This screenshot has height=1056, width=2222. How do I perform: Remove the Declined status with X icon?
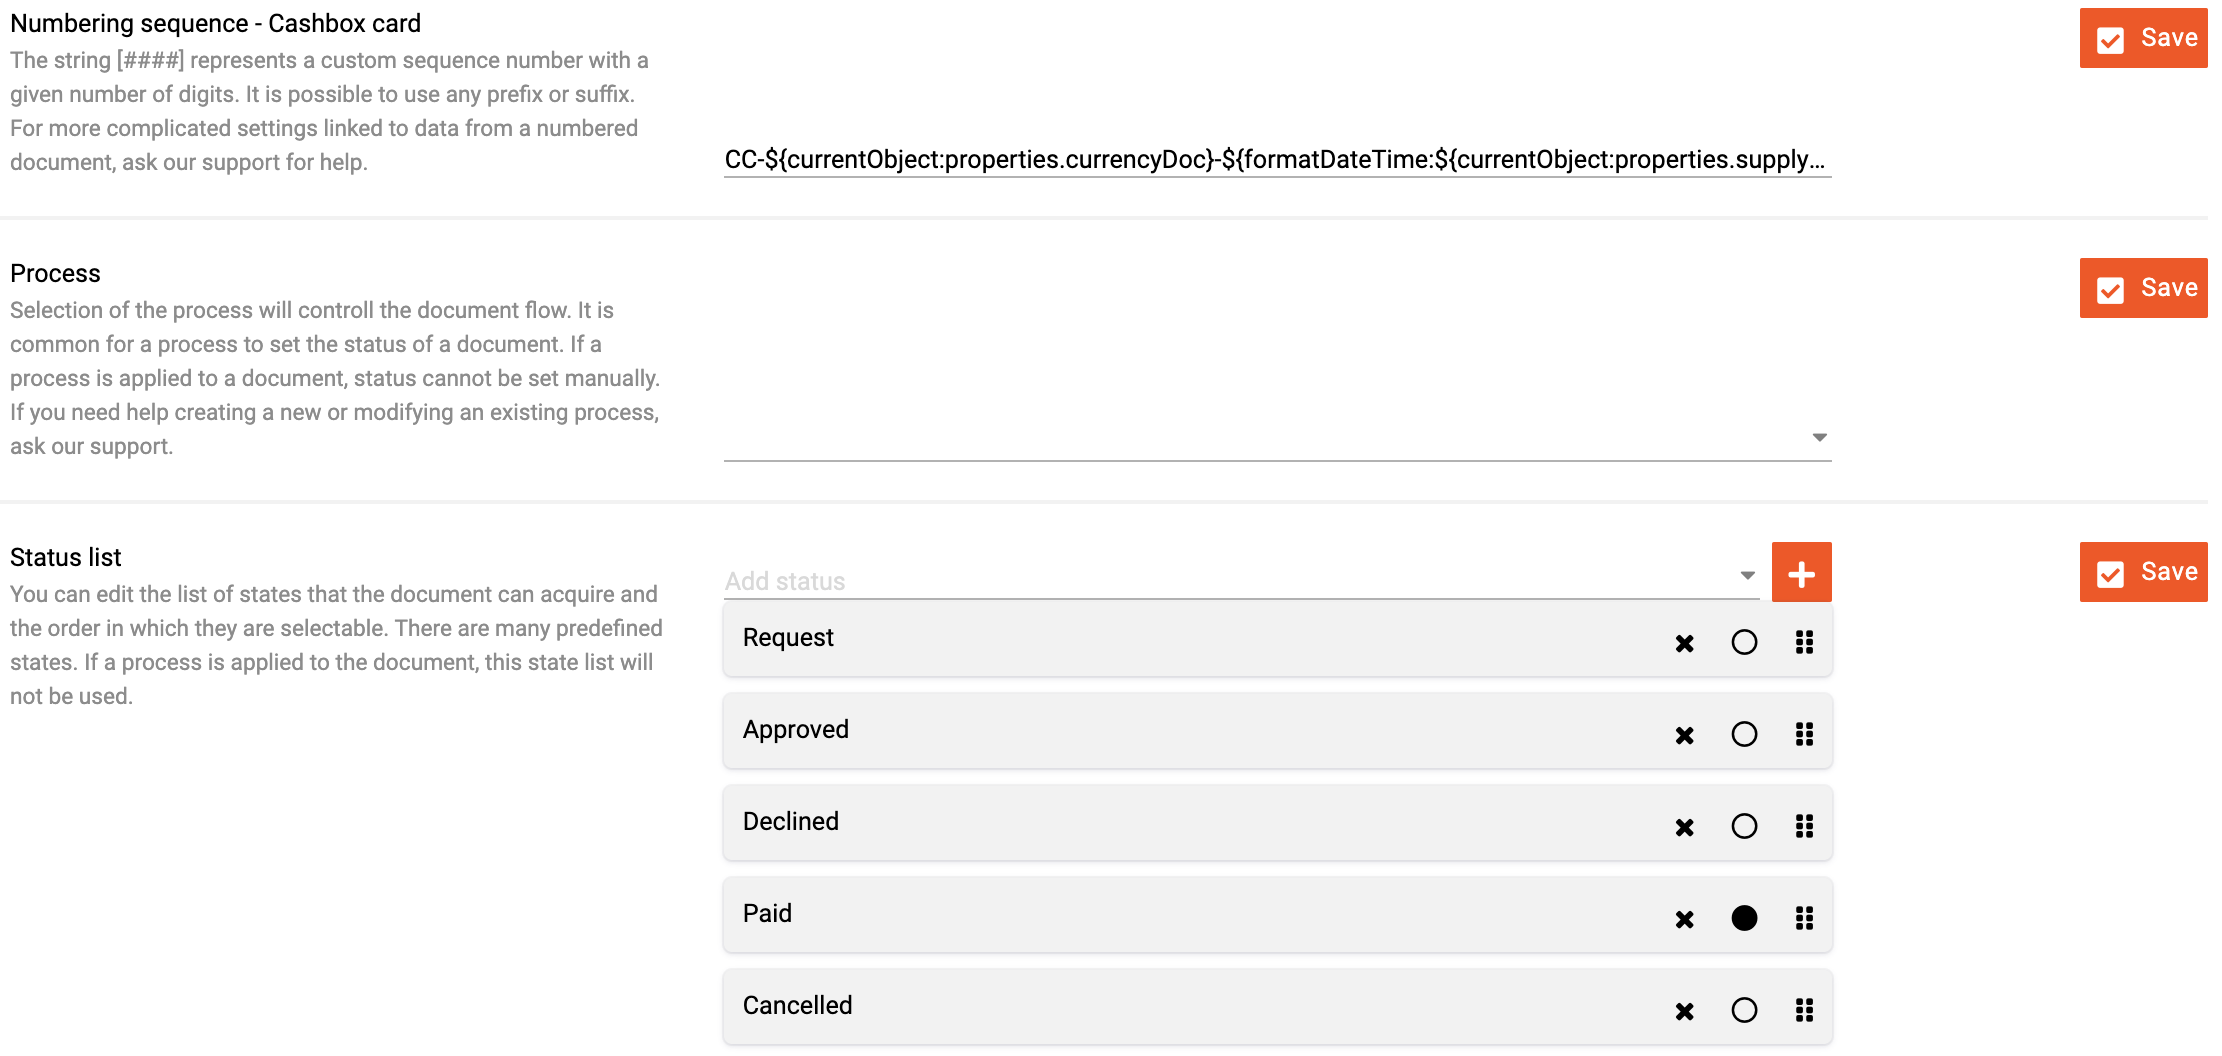(x=1684, y=827)
